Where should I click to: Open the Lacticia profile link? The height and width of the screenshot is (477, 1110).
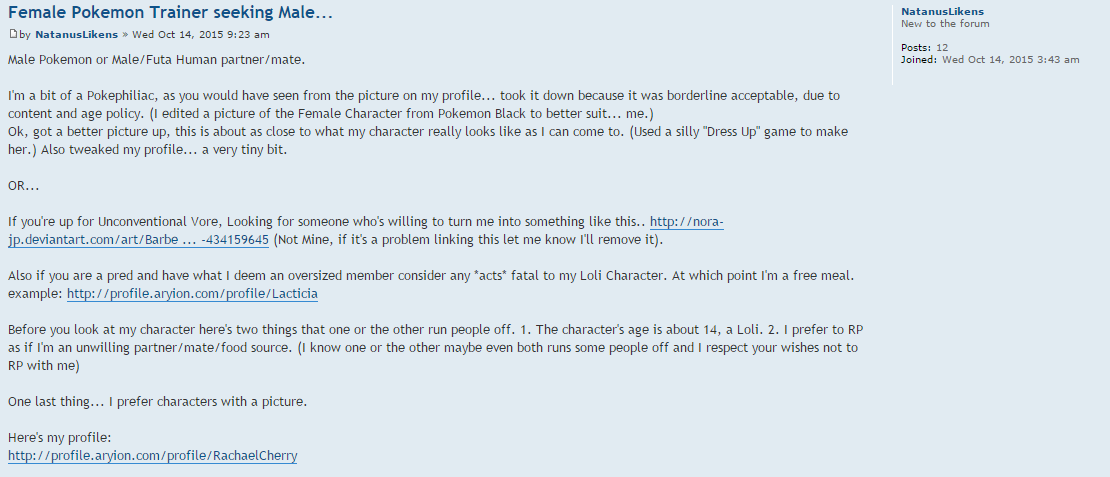pyautogui.click(x=192, y=294)
